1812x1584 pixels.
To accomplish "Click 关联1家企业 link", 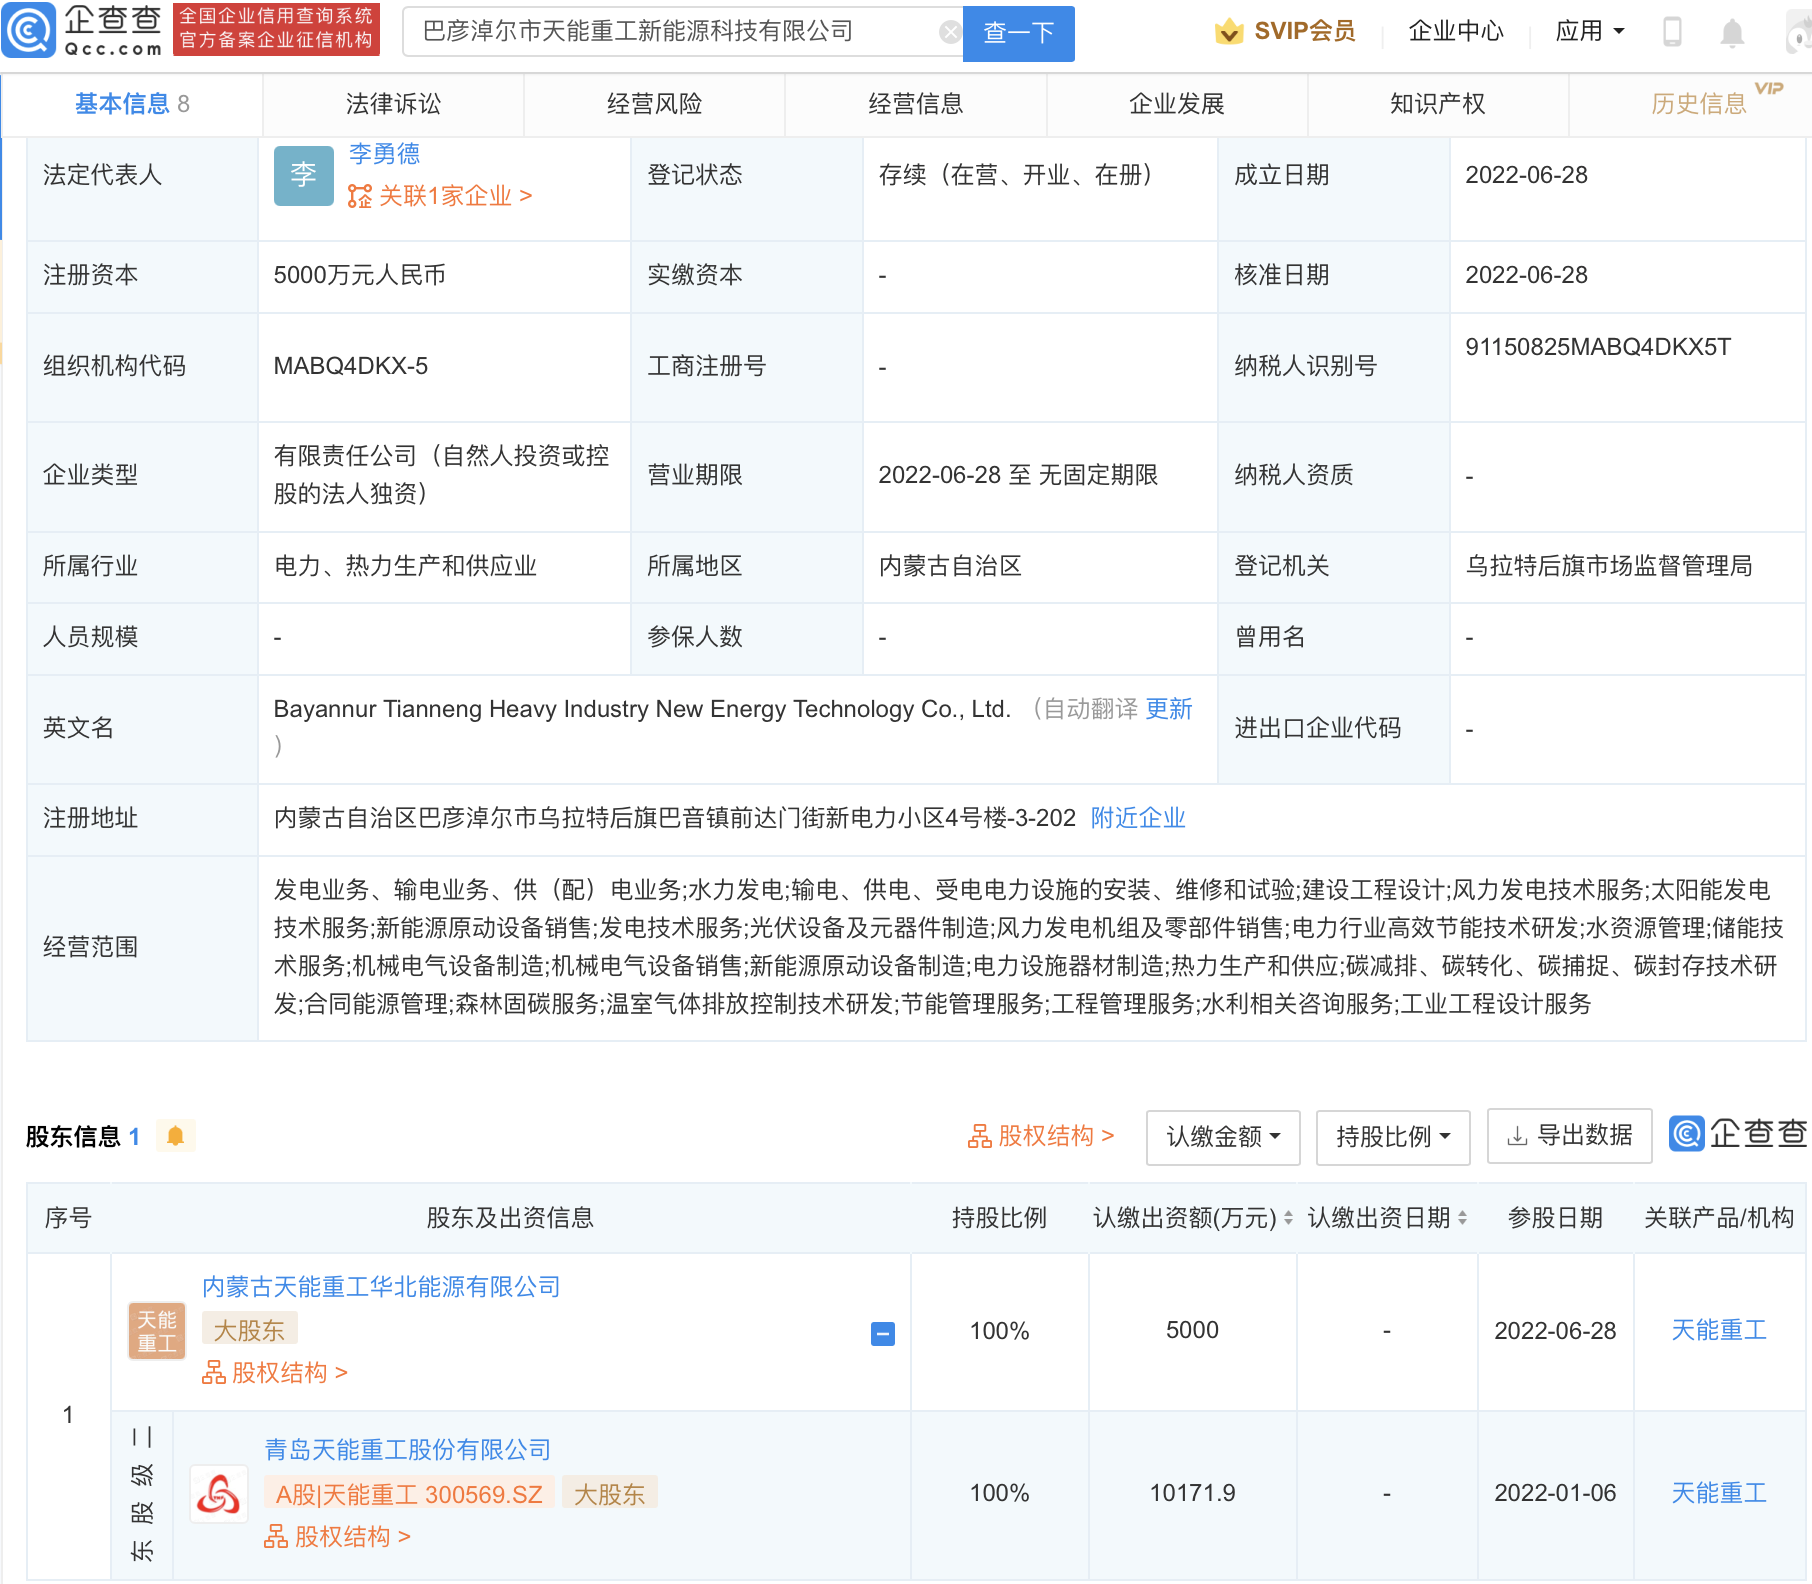I will click(x=440, y=196).
